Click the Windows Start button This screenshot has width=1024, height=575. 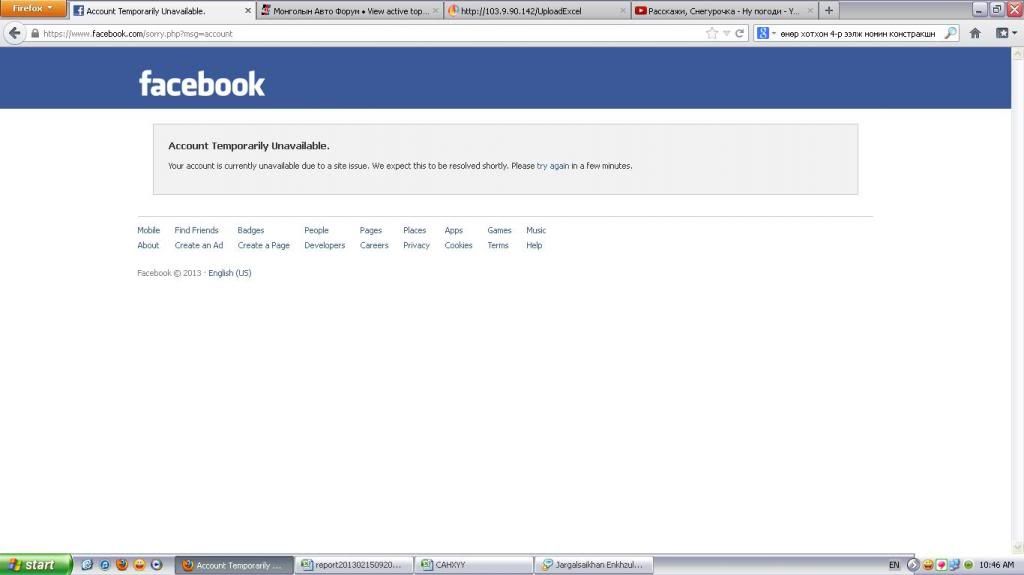click(36, 565)
